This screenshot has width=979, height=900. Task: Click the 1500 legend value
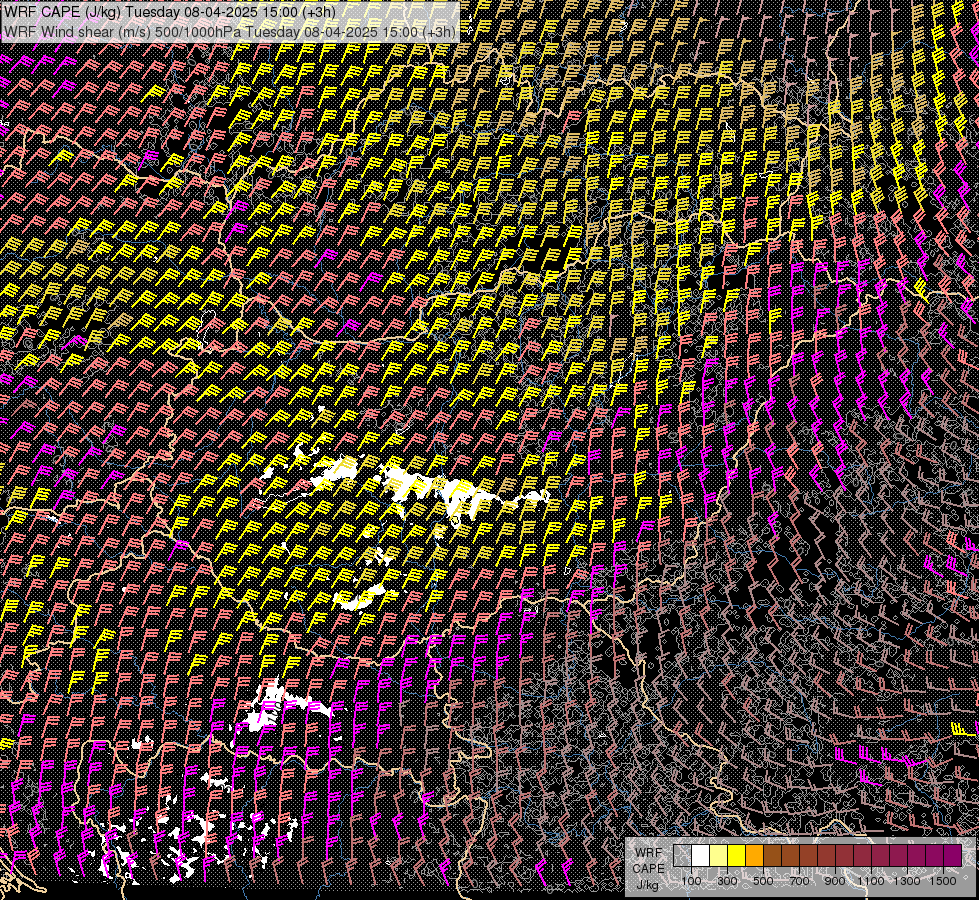coord(943,881)
